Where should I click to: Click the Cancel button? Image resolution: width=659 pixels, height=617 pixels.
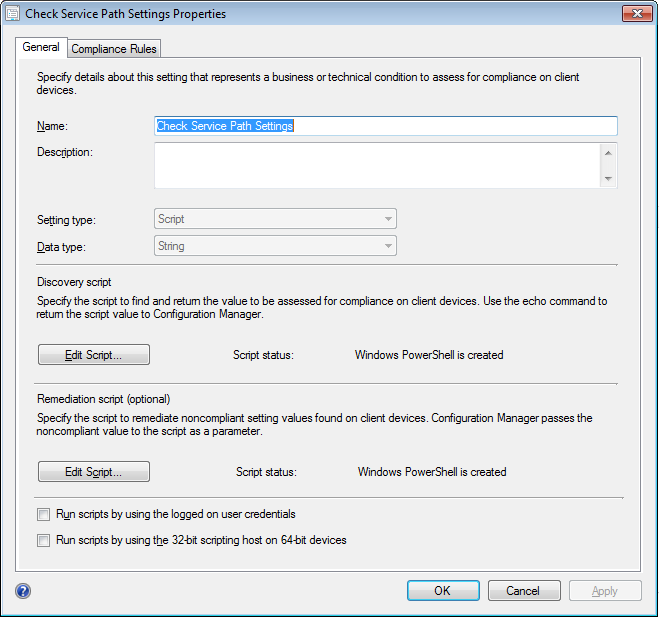point(524,591)
